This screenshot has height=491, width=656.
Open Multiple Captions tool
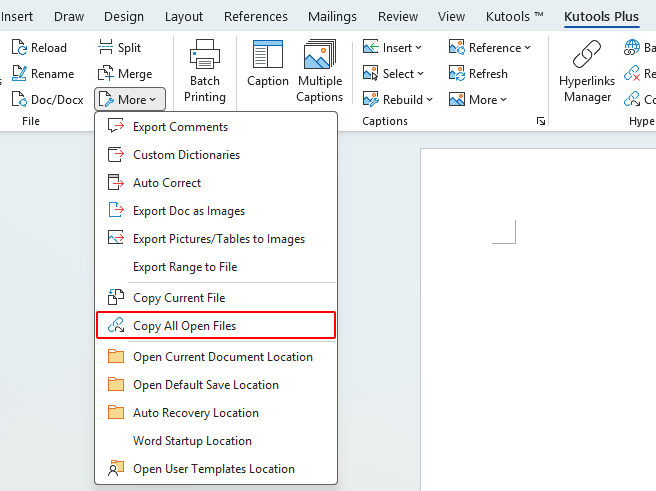320,72
